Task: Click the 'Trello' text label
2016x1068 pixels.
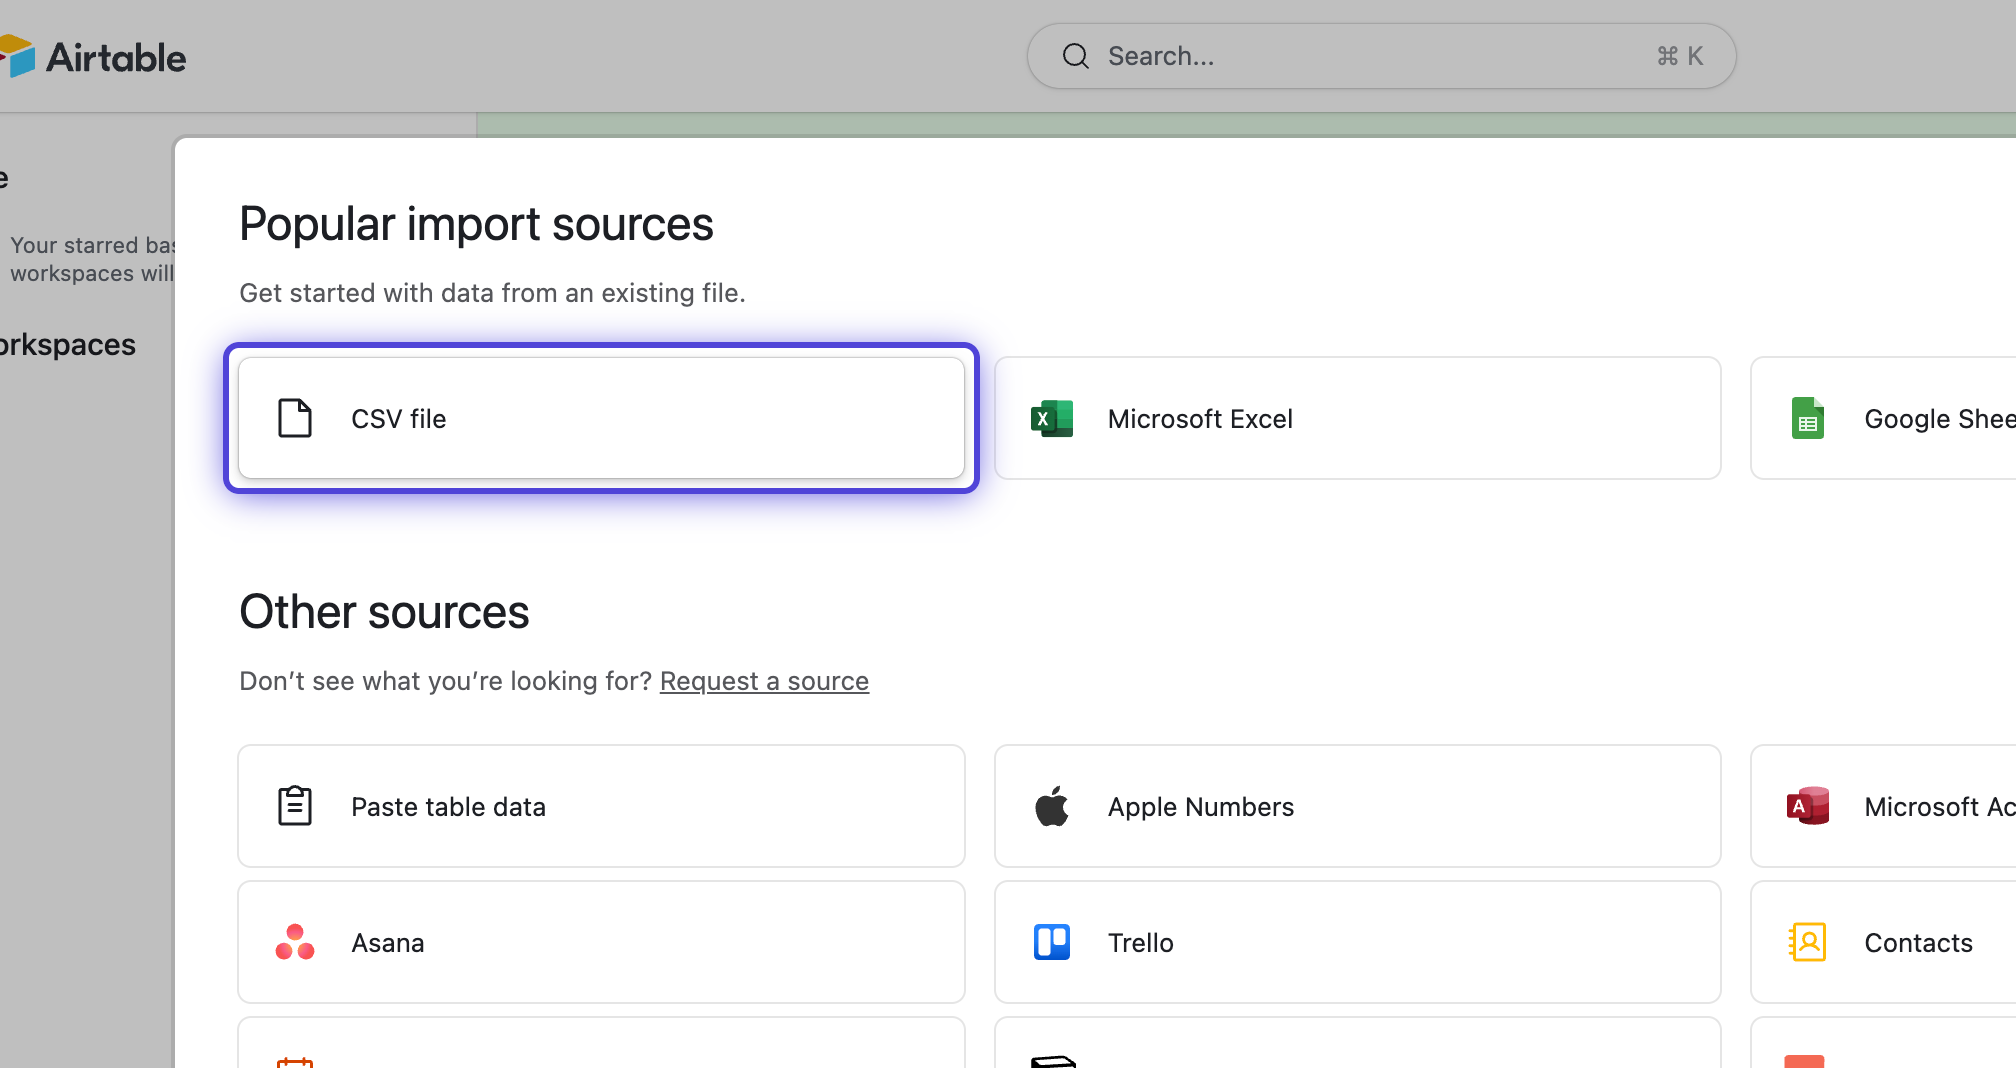Action: point(1140,943)
